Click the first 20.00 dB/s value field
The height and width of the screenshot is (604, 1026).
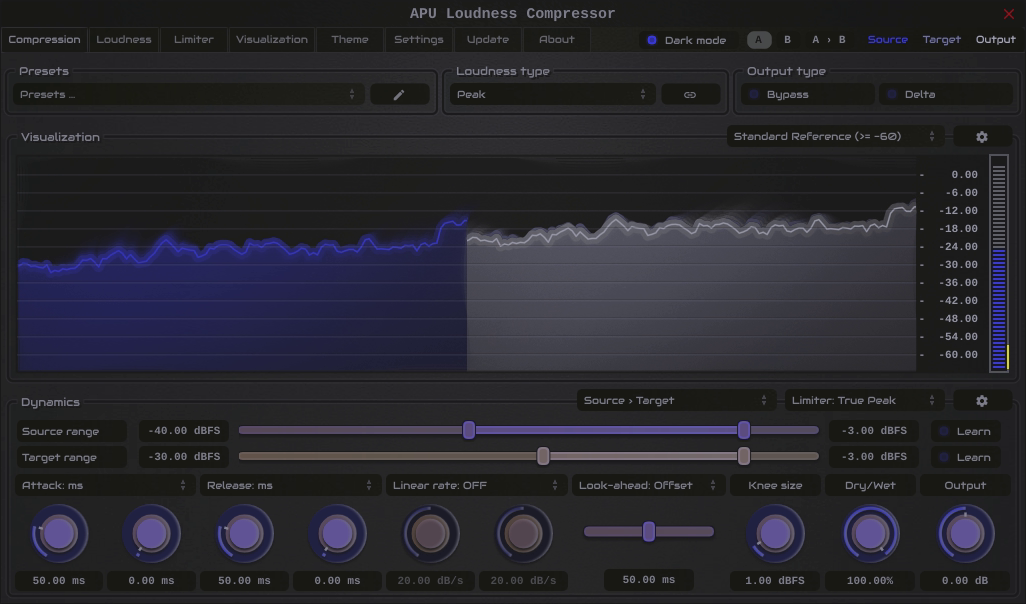pyautogui.click(x=431, y=580)
